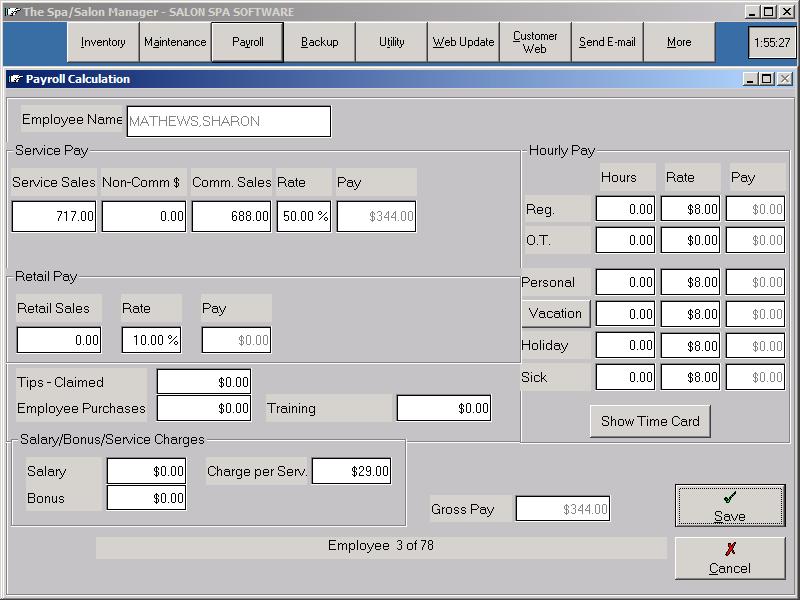Select the Payroll toolbar button
800x600 pixels.
pos(247,42)
